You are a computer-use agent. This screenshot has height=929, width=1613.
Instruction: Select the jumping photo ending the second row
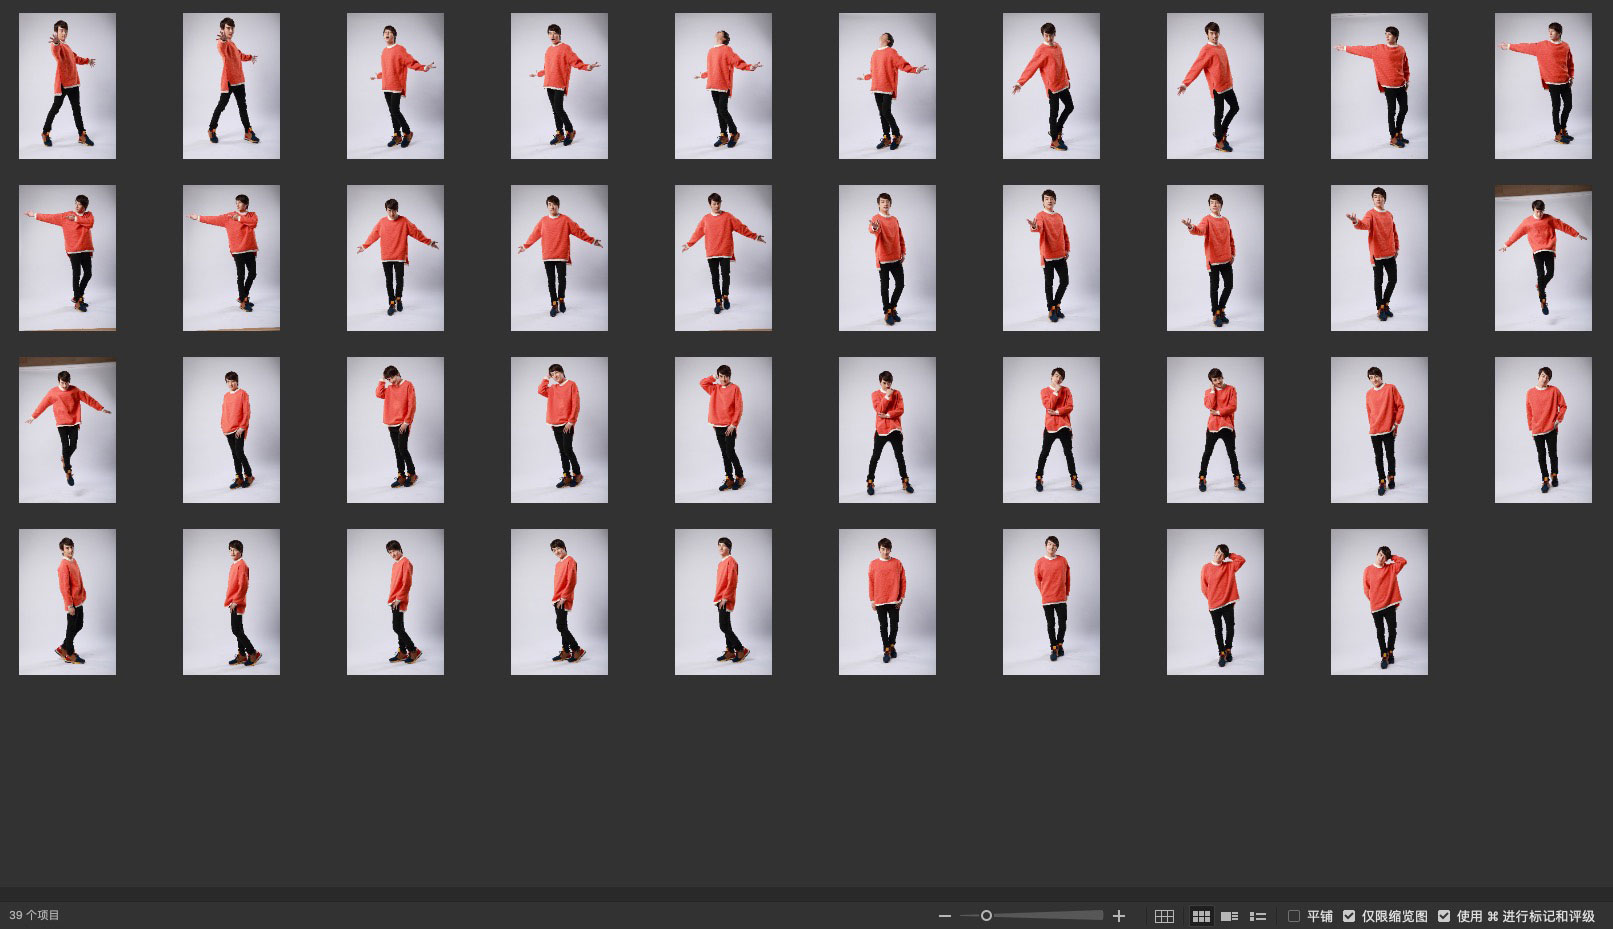[1543, 258]
